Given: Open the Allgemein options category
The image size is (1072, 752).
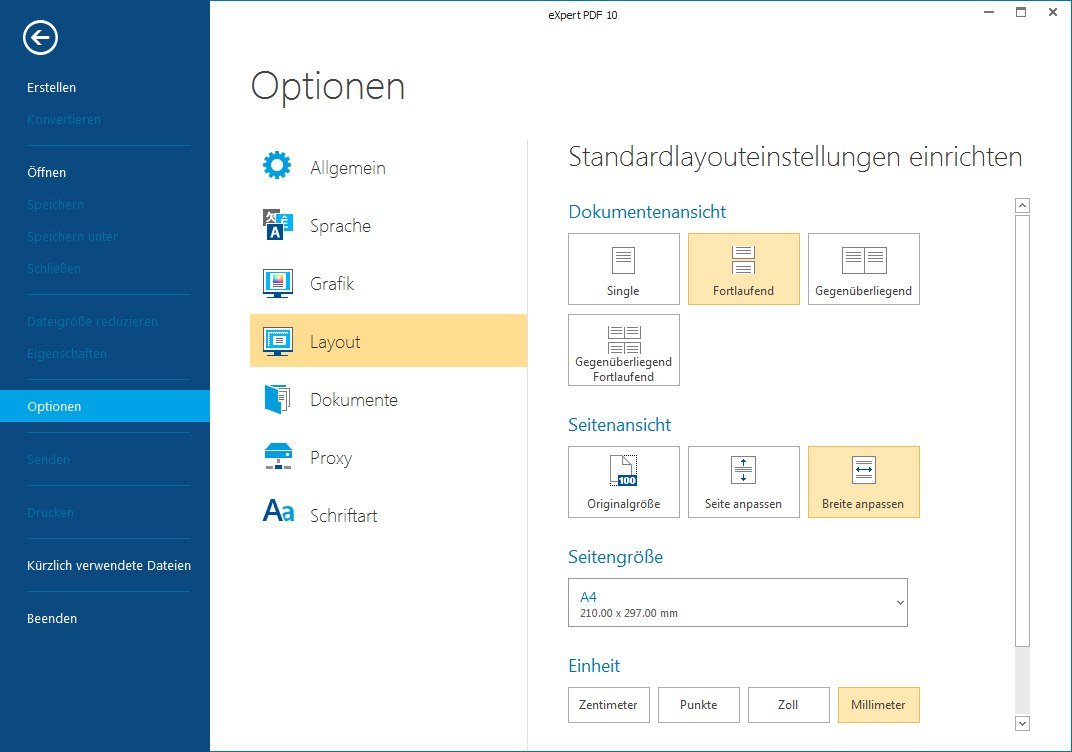Looking at the screenshot, I should coord(388,167).
